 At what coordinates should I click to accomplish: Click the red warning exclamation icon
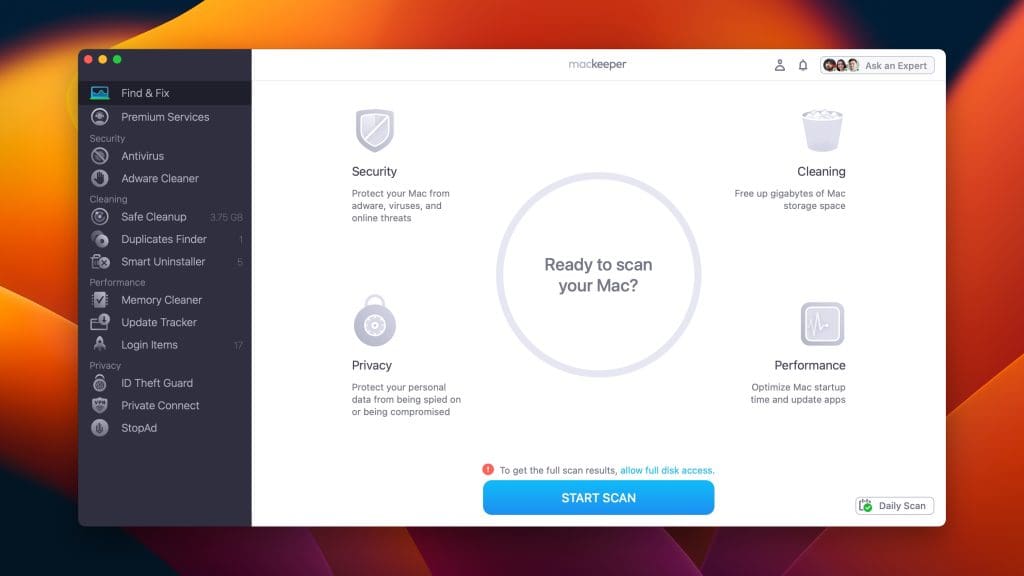click(488, 470)
